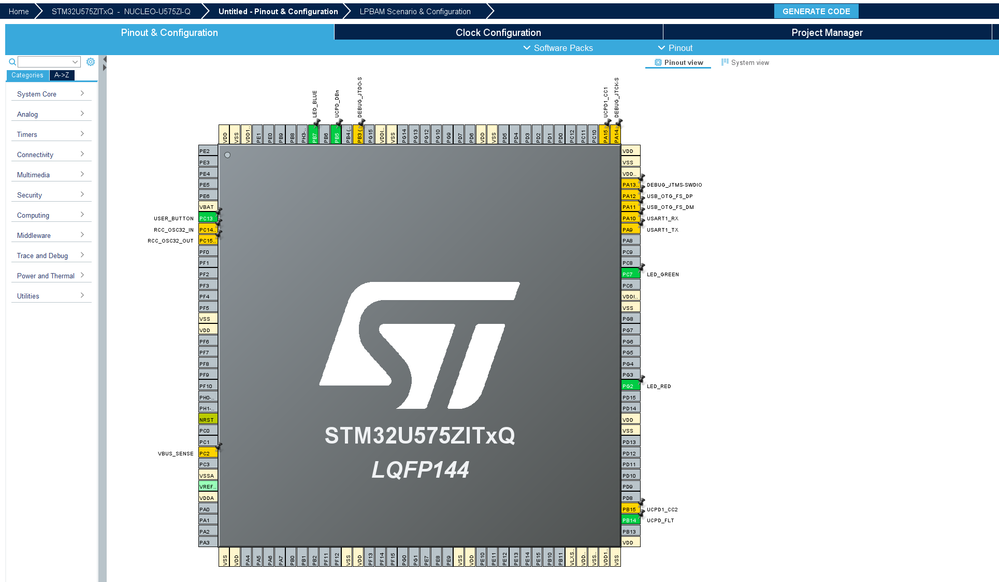Viewport: 999px width, 582px height.
Task: Select pin PC14 on the chip
Action: pos(208,229)
